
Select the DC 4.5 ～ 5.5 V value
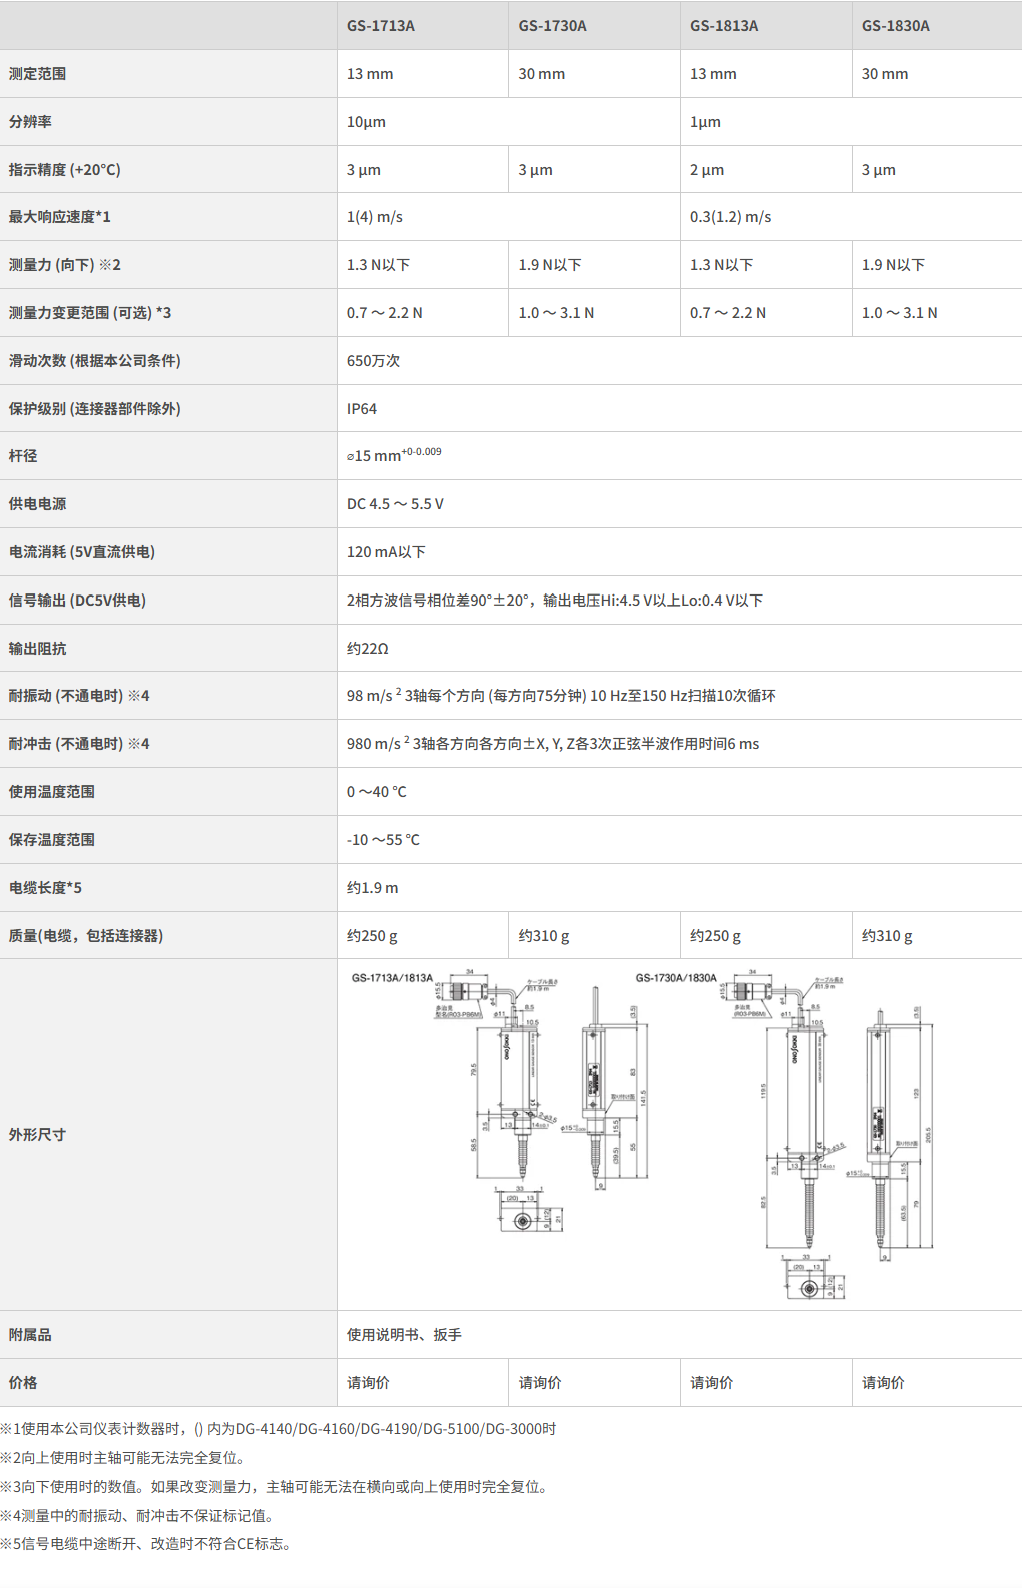(x=395, y=504)
